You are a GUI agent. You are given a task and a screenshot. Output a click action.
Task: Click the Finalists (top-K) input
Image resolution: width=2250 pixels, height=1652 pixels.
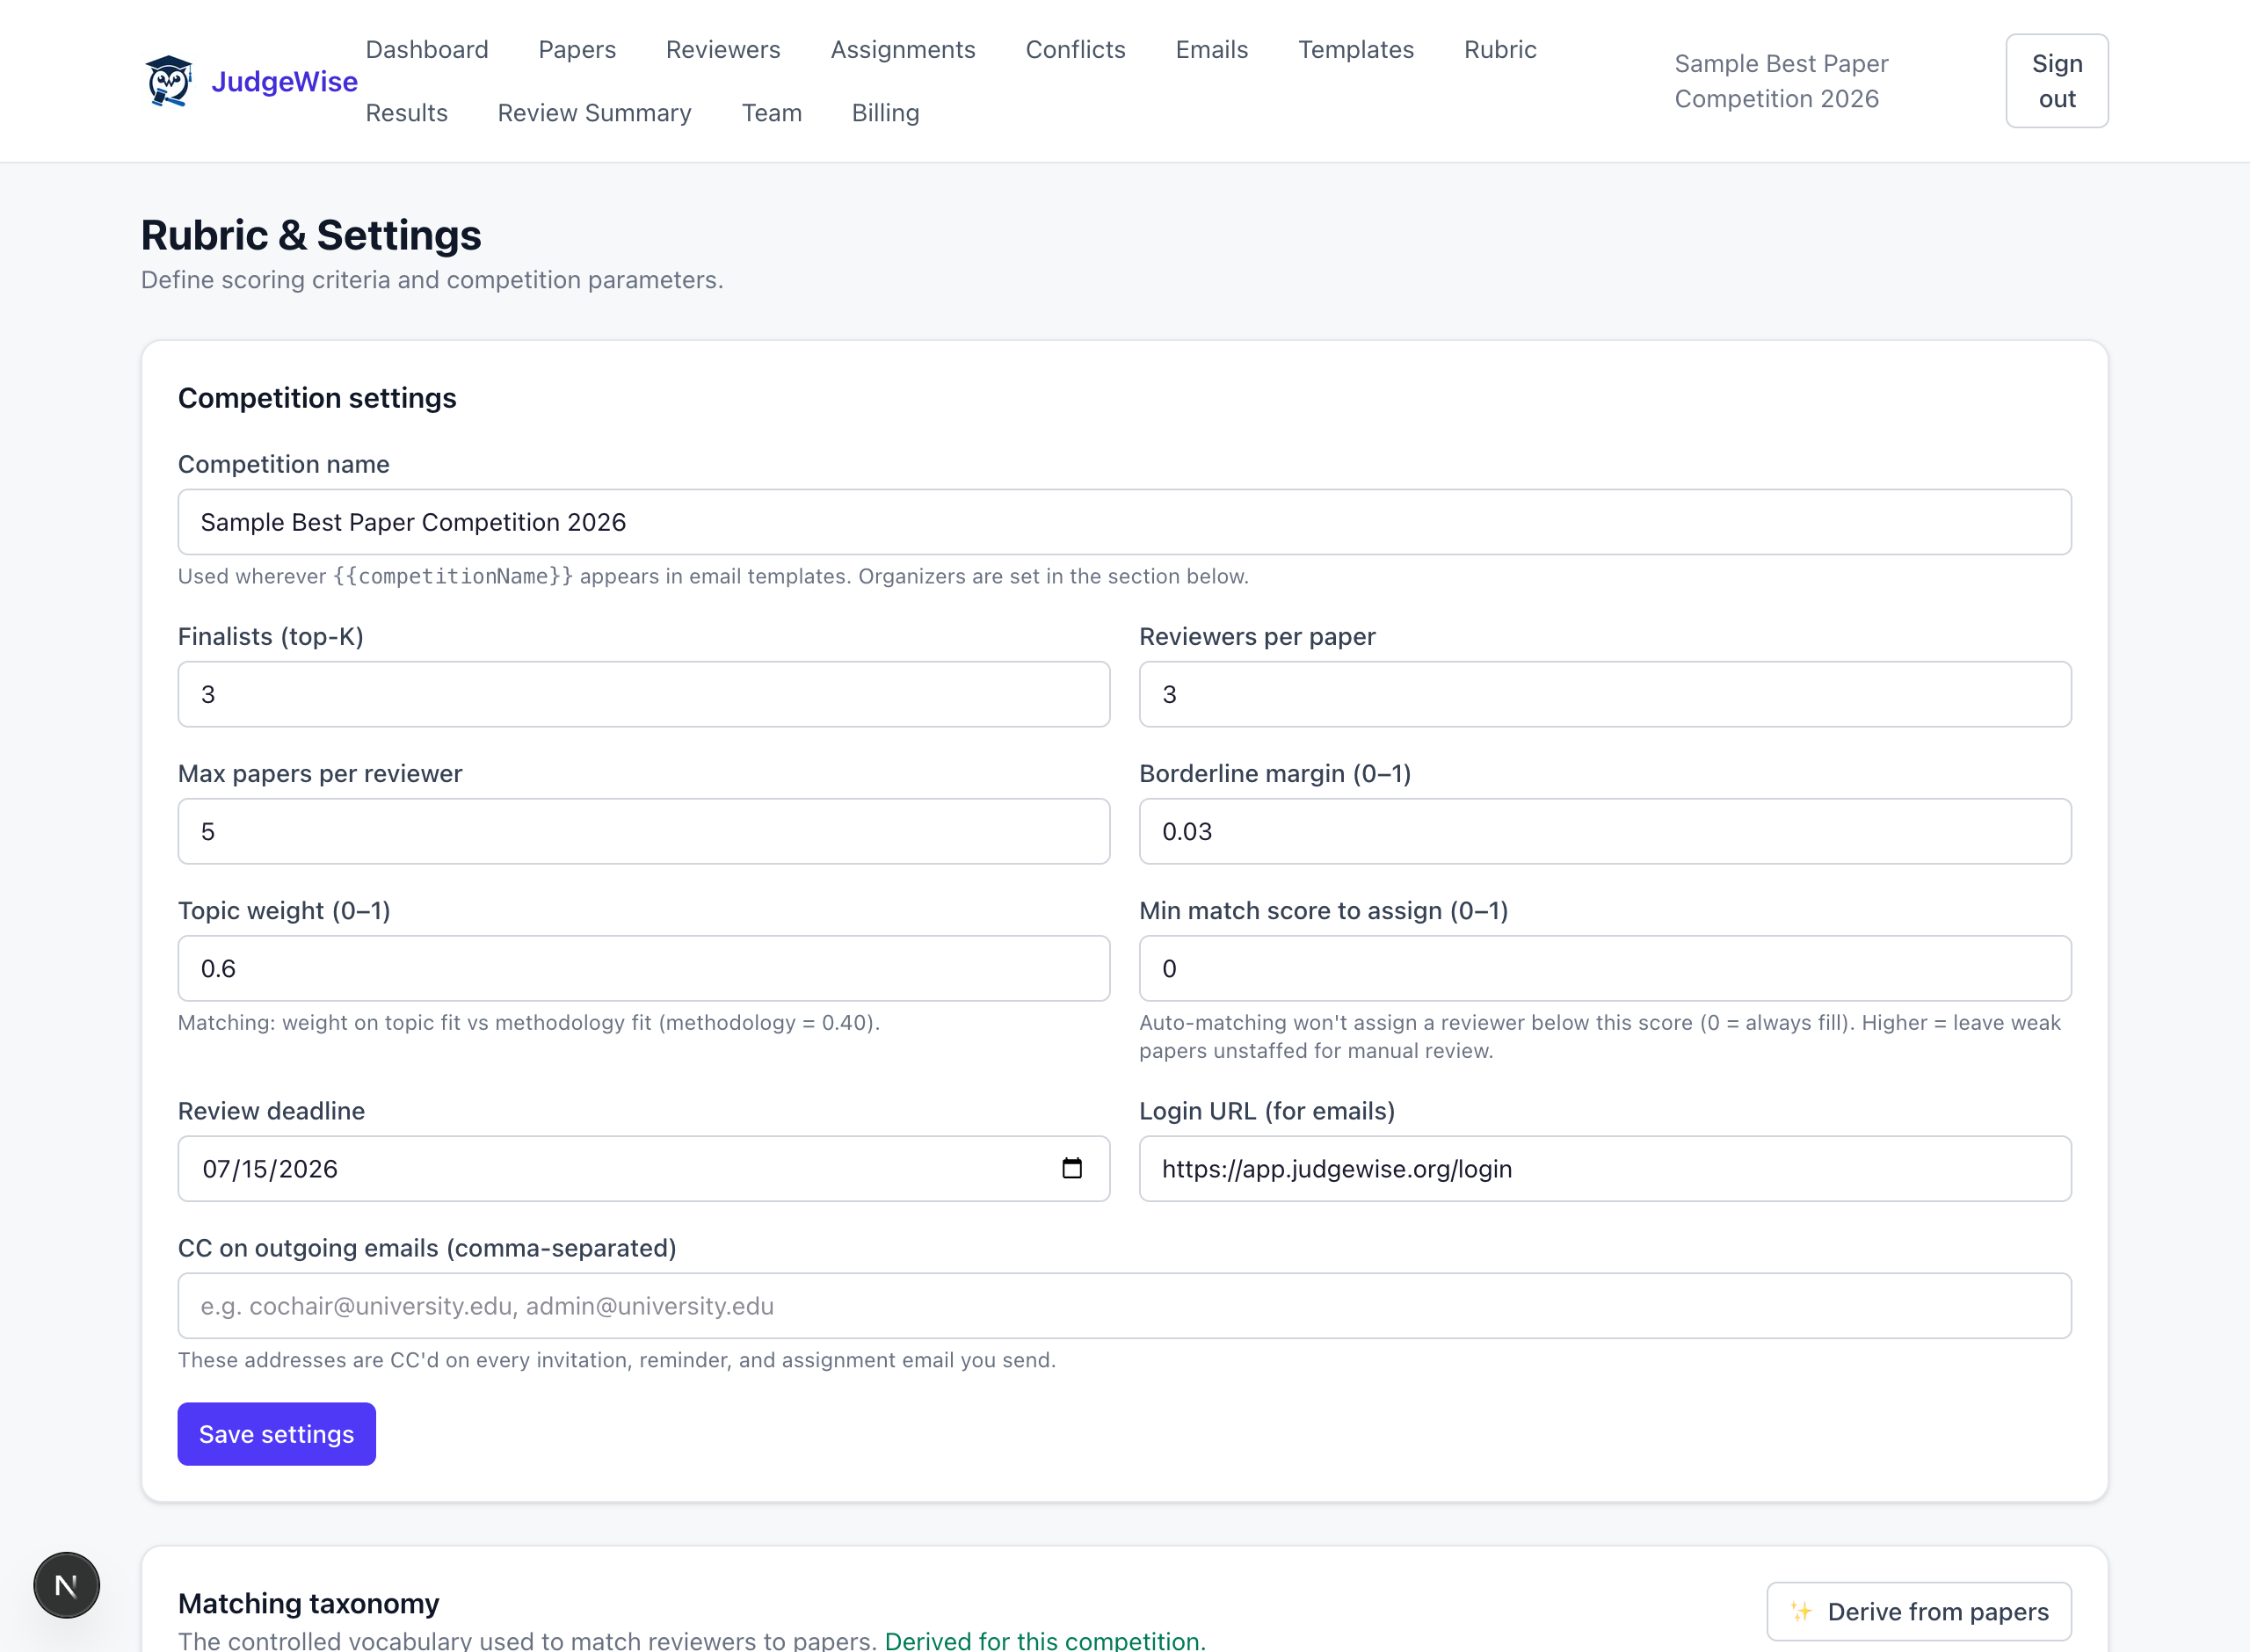pyautogui.click(x=643, y=694)
